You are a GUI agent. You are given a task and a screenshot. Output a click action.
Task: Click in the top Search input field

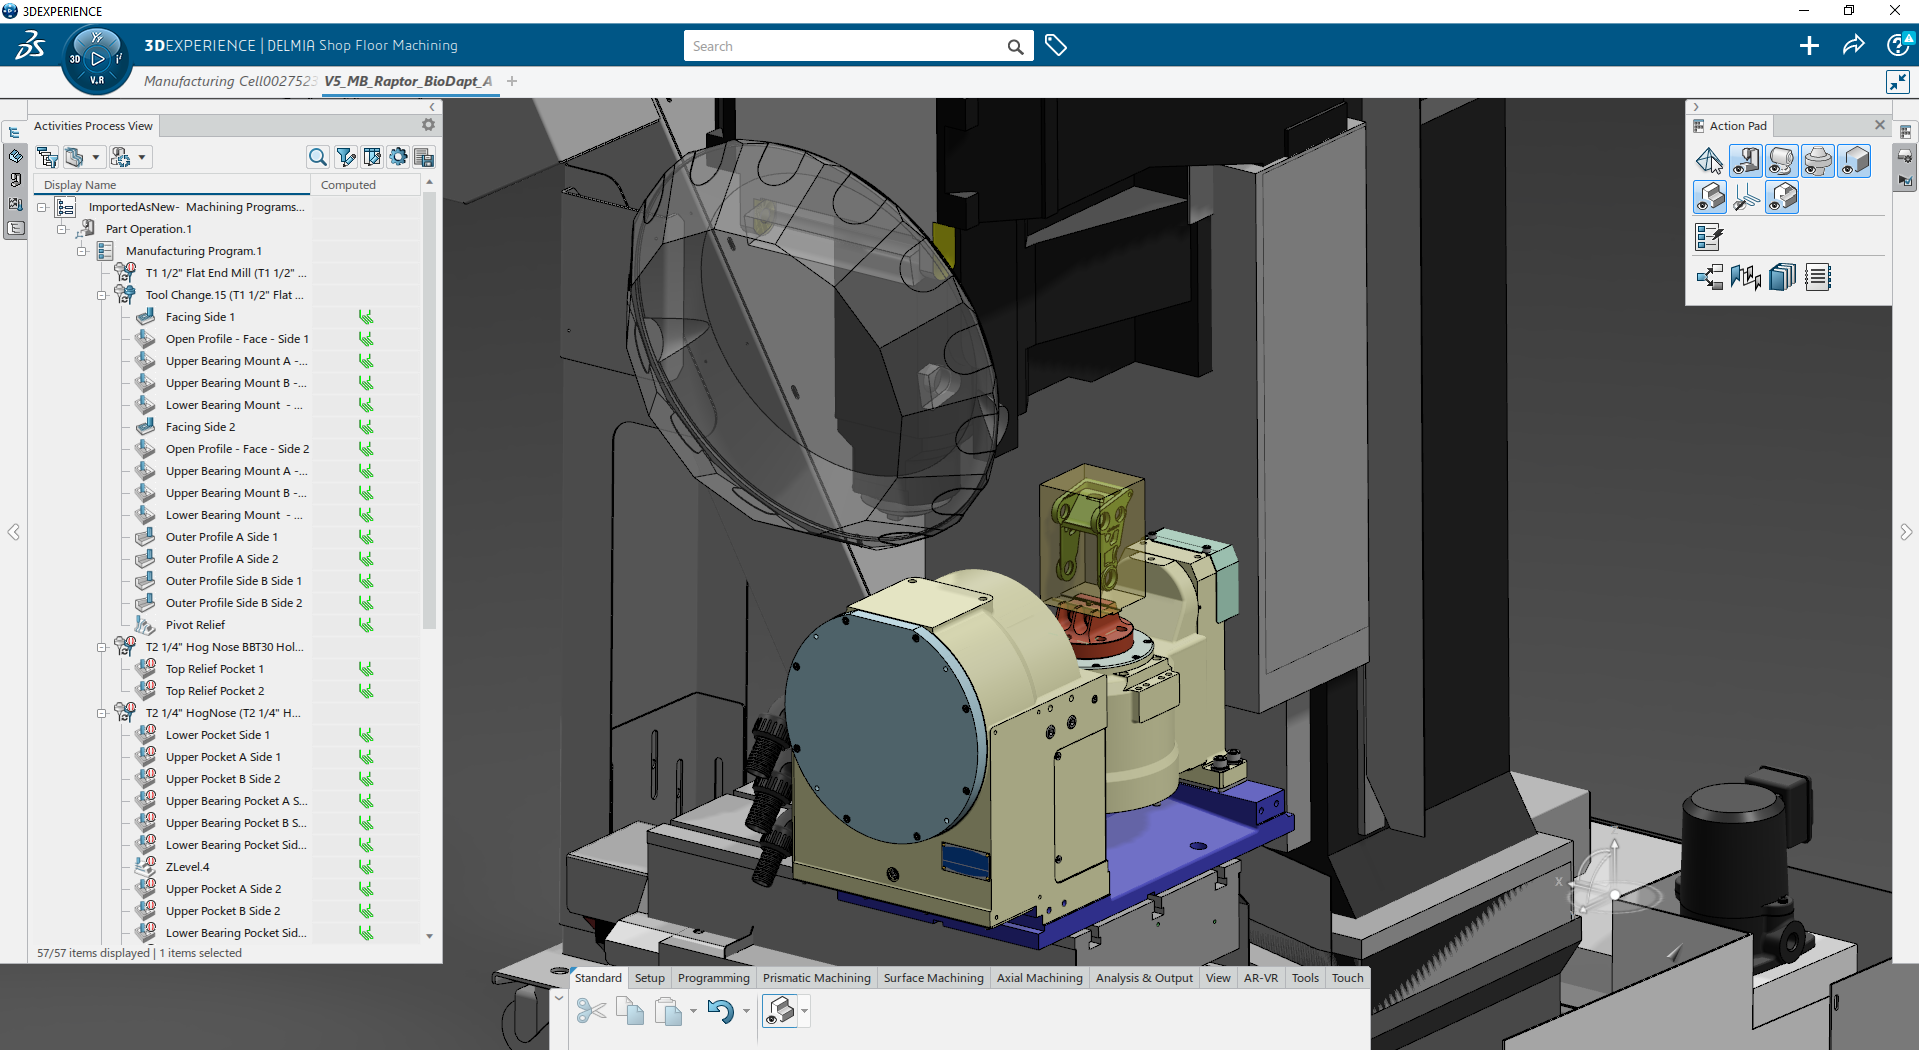(x=845, y=46)
